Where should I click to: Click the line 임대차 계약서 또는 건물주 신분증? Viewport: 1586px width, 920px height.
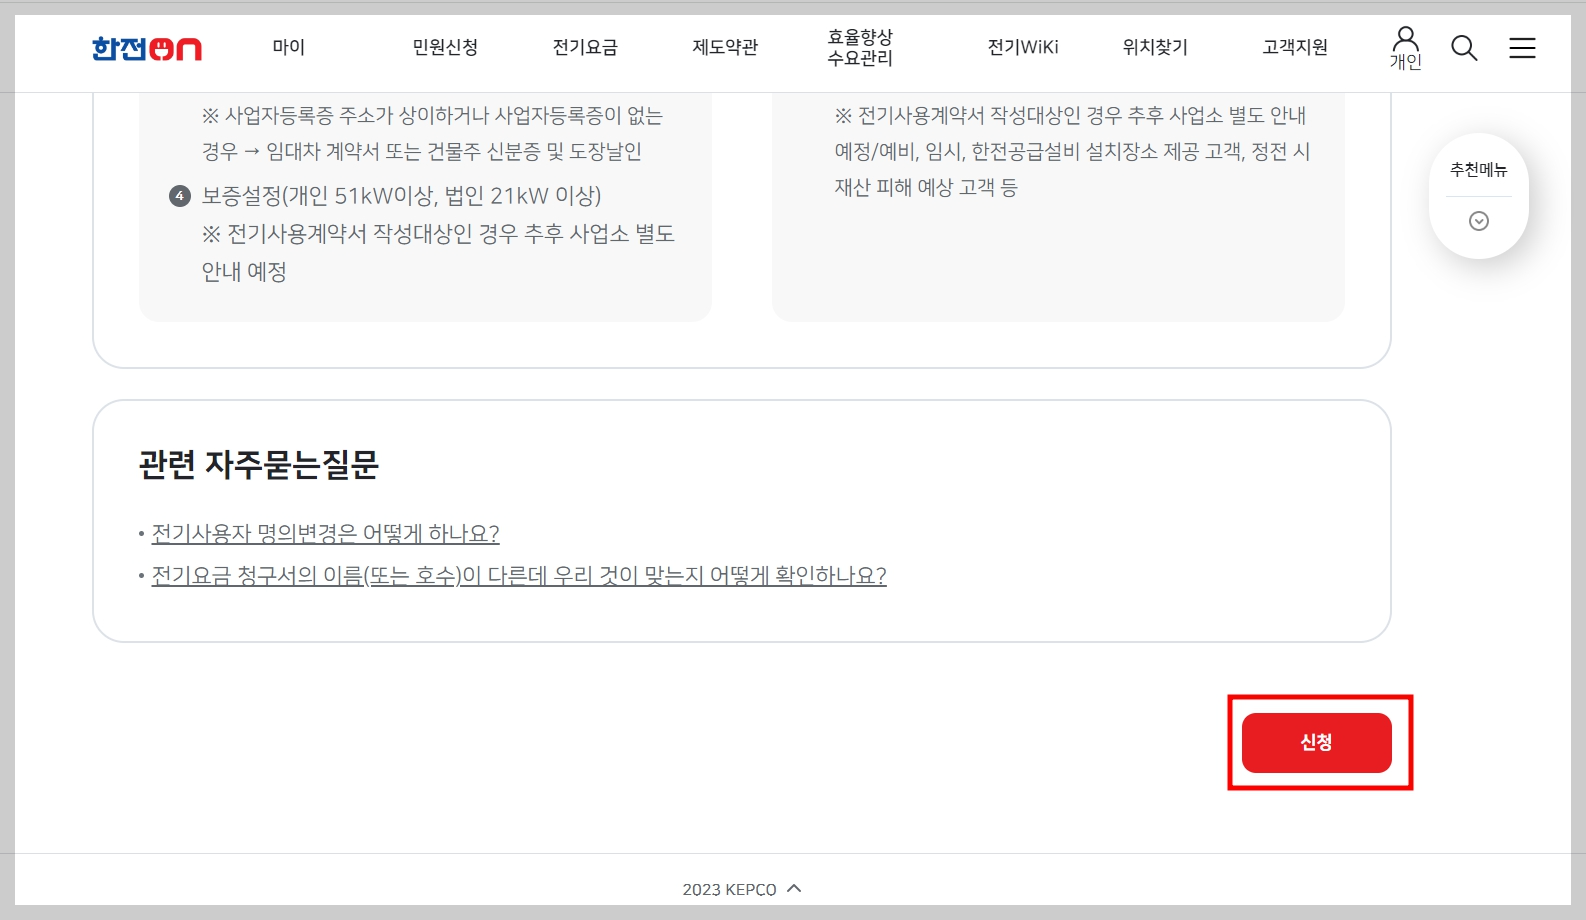pos(422,152)
